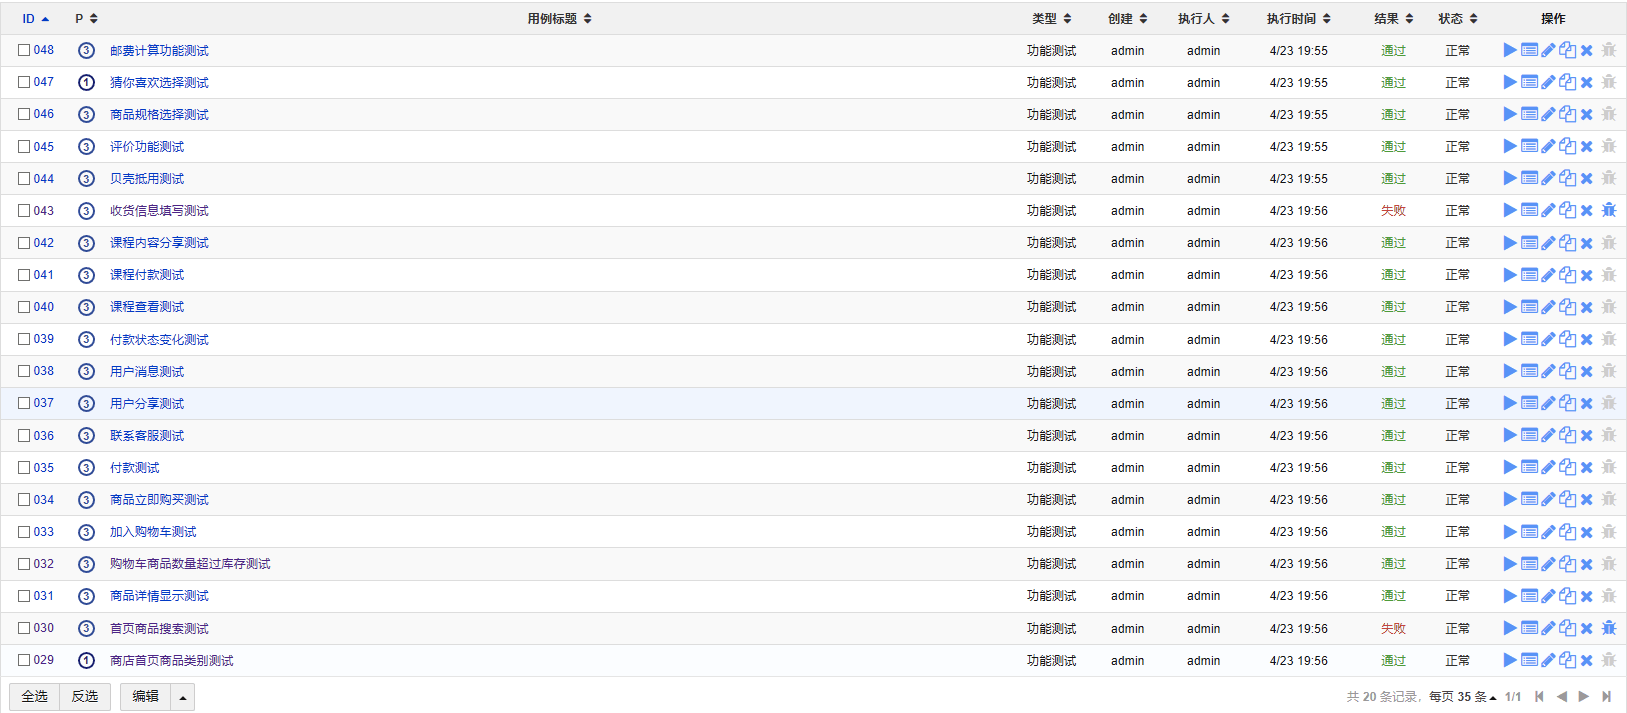Click bug icon for failed case 030
This screenshot has height=713, width=1627.
click(1608, 628)
